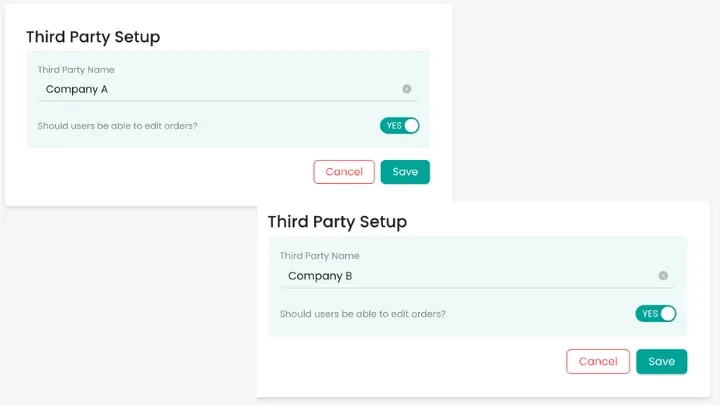720x405 pixels.
Task: Click the Third Party Setup heading above Company B
Action: click(x=337, y=222)
